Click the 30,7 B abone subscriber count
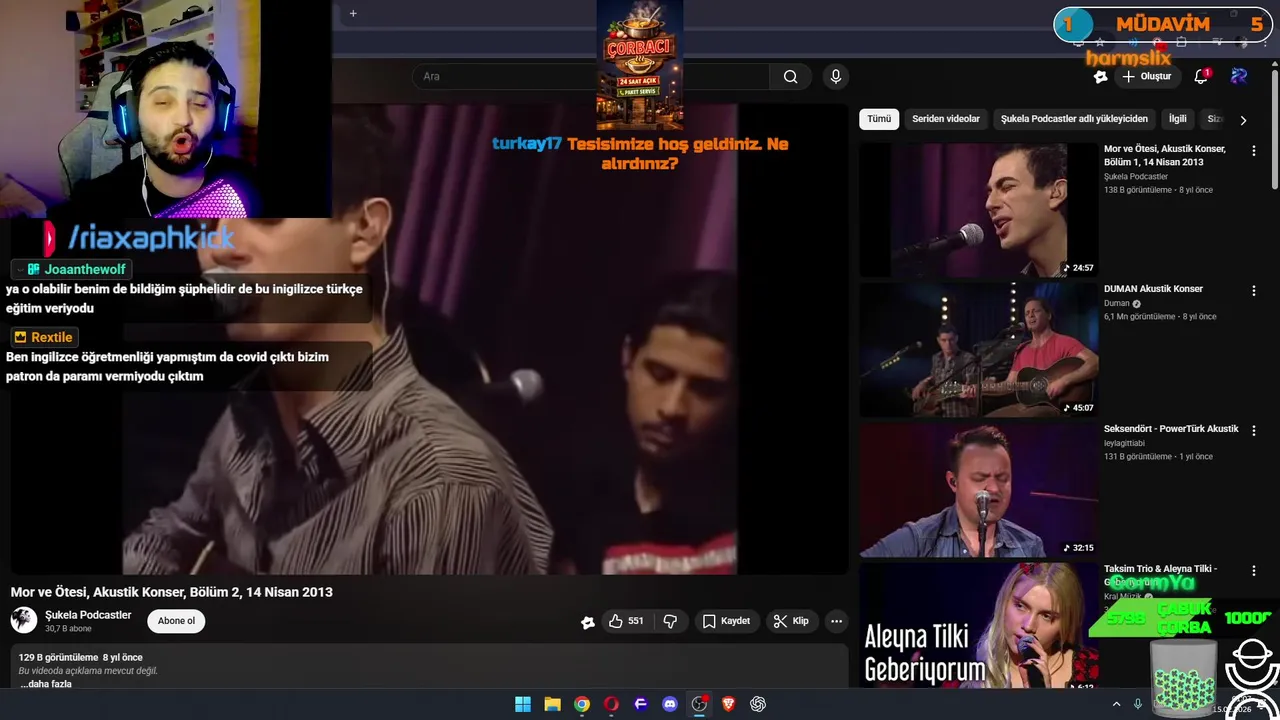This screenshot has height=720, width=1280. [x=68, y=629]
